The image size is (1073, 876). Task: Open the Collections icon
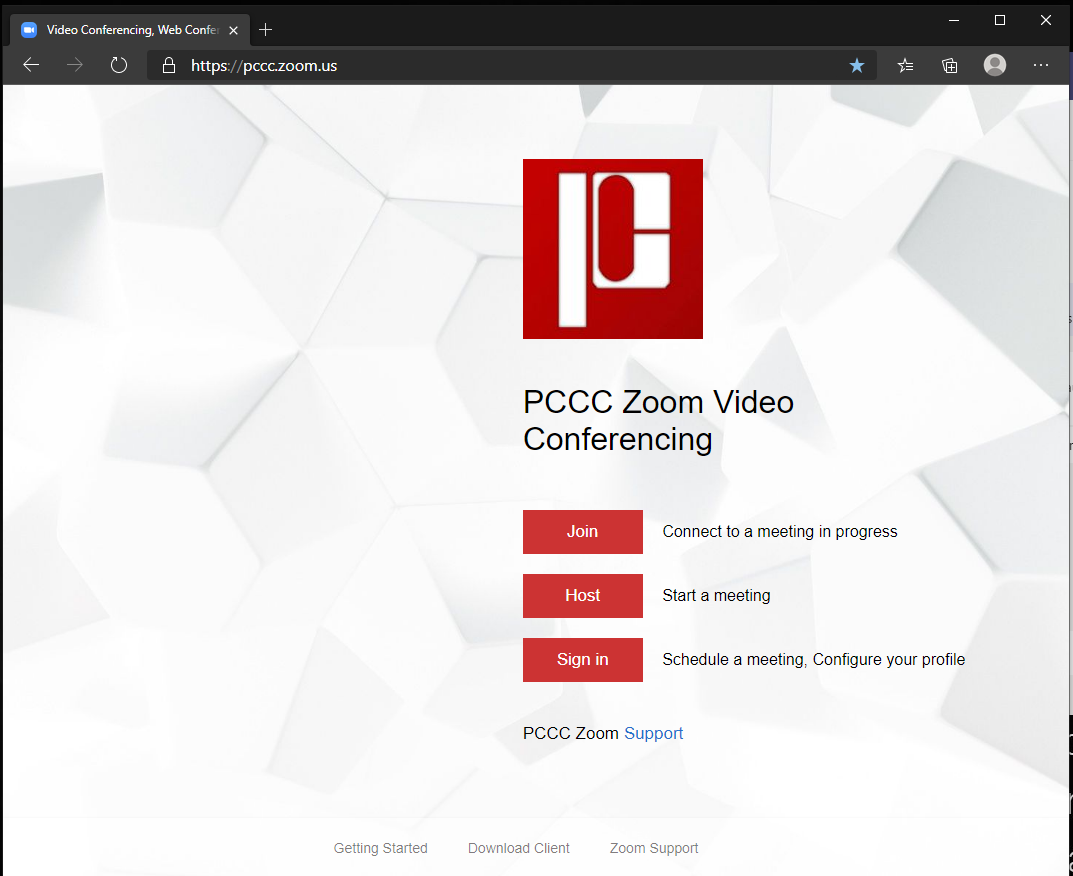(950, 65)
